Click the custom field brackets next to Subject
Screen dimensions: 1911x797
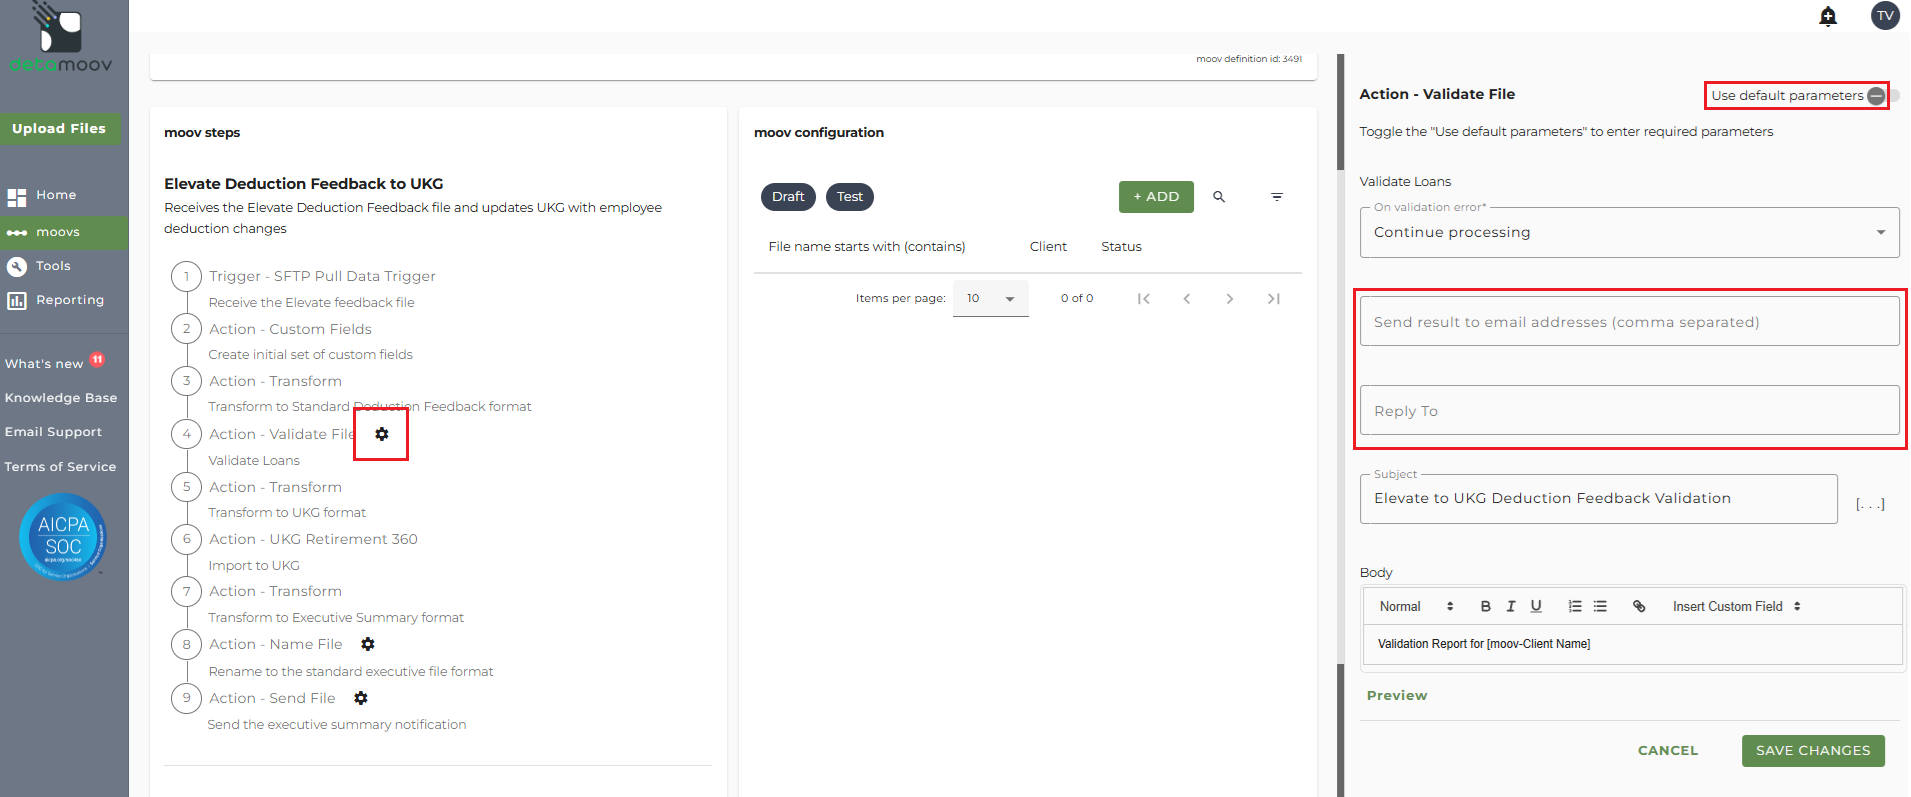click(1870, 504)
